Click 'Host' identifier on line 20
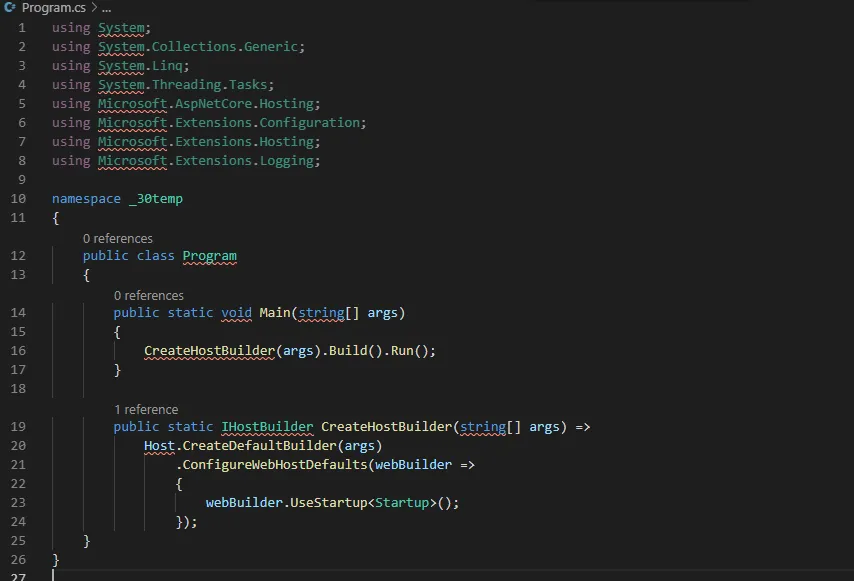The height and width of the screenshot is (581, 854). [x=159, y=446]
